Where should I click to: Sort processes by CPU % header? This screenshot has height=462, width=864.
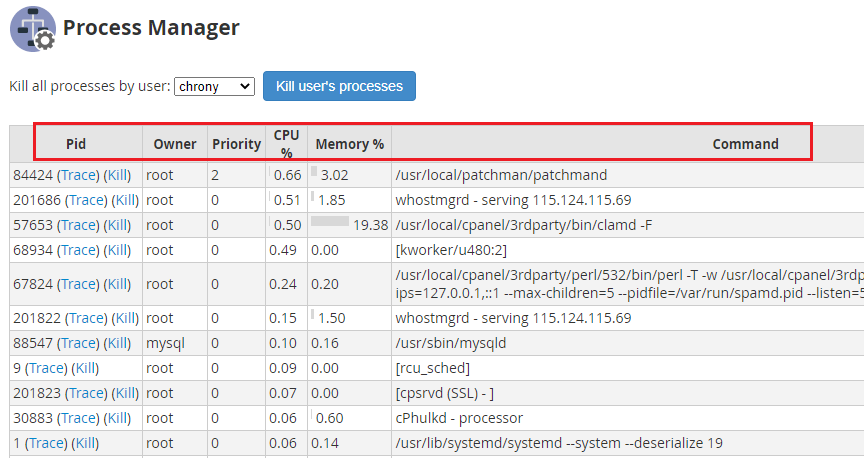(x=286, y=144)
